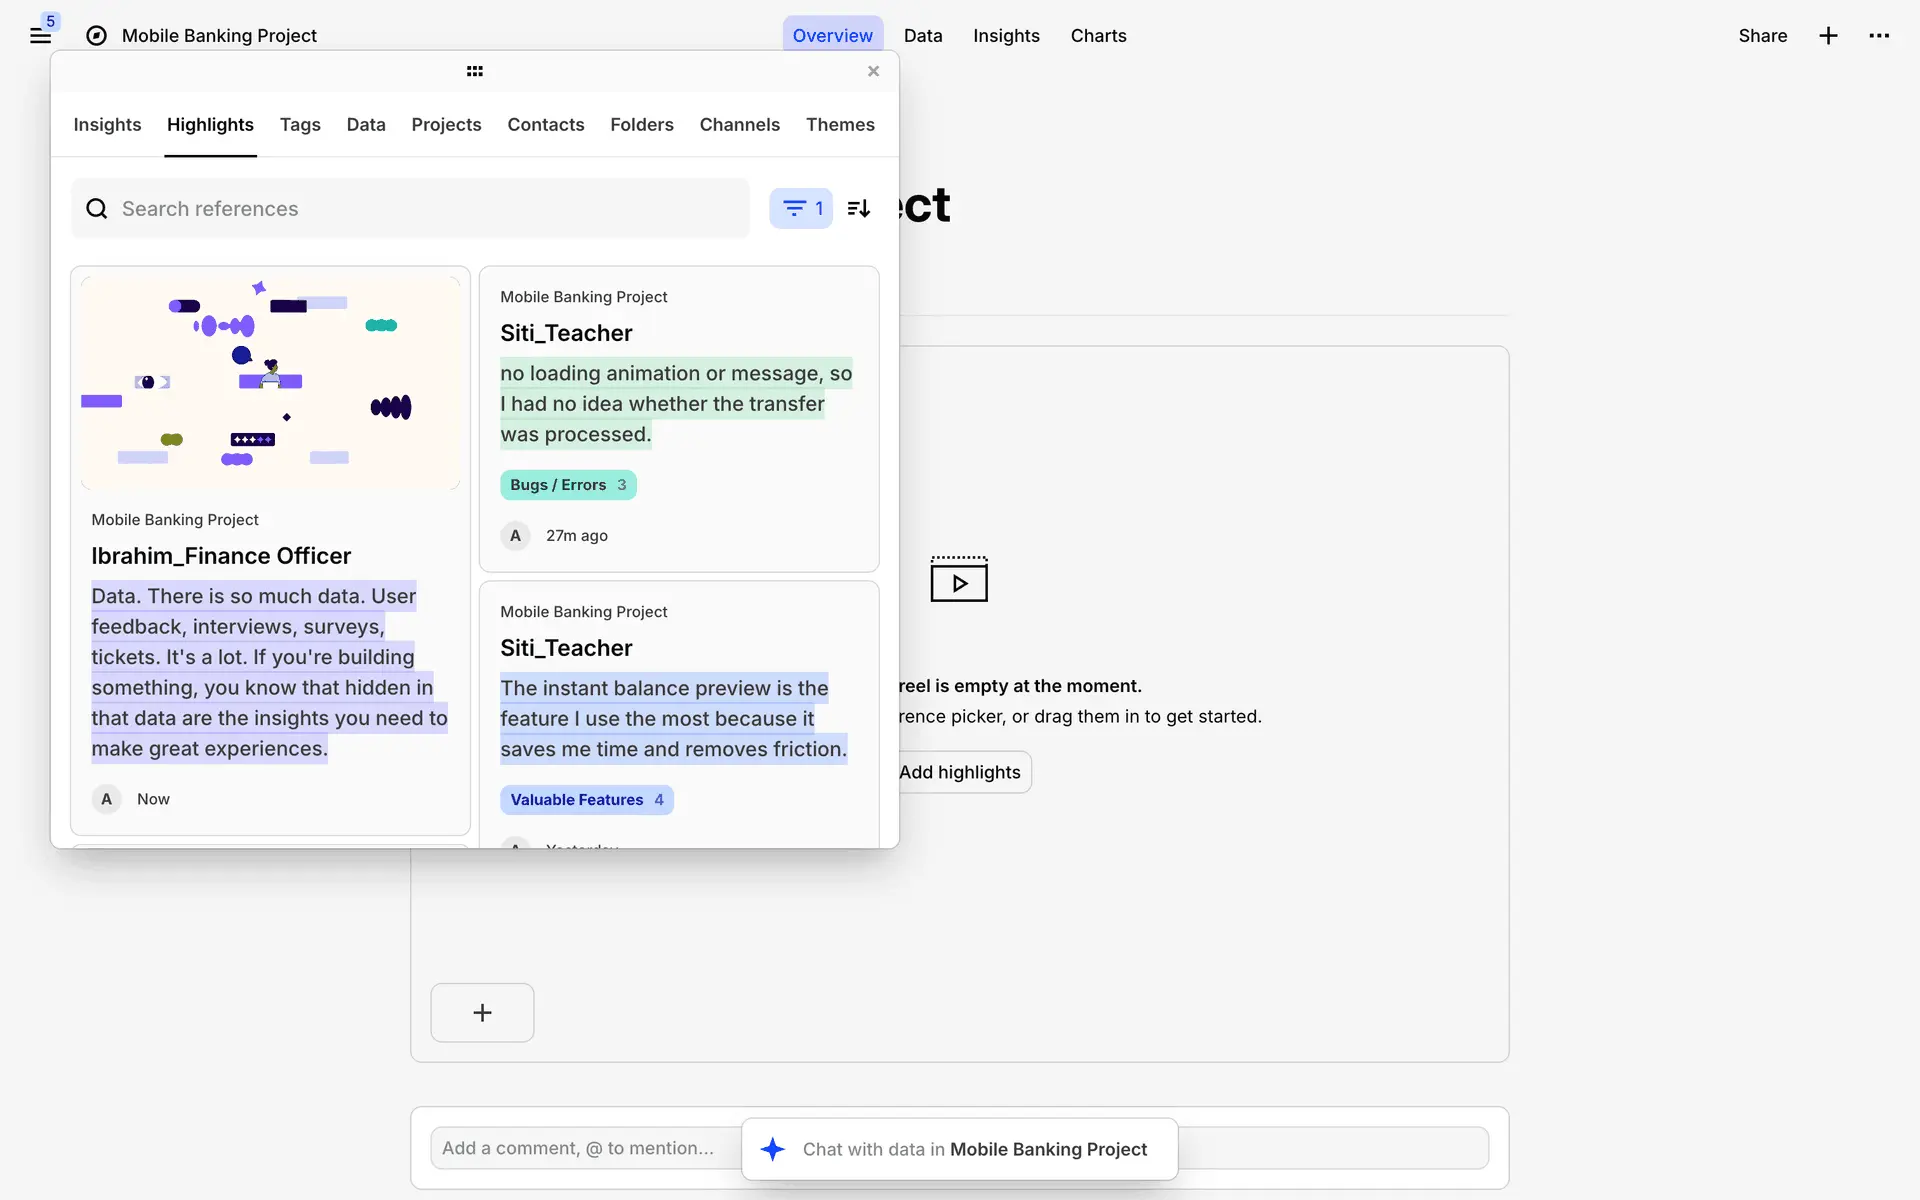Click the Share button
This screenshot has height=1200, width=1920.
click(1762, 36)
